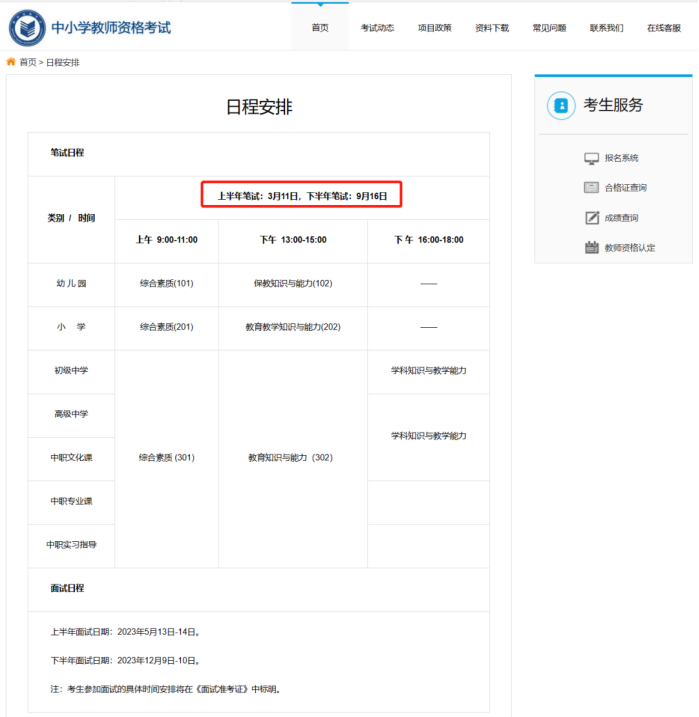Open the 教师资格认定 link
This screenshot has width=699, height=717.
pos(629,248)
